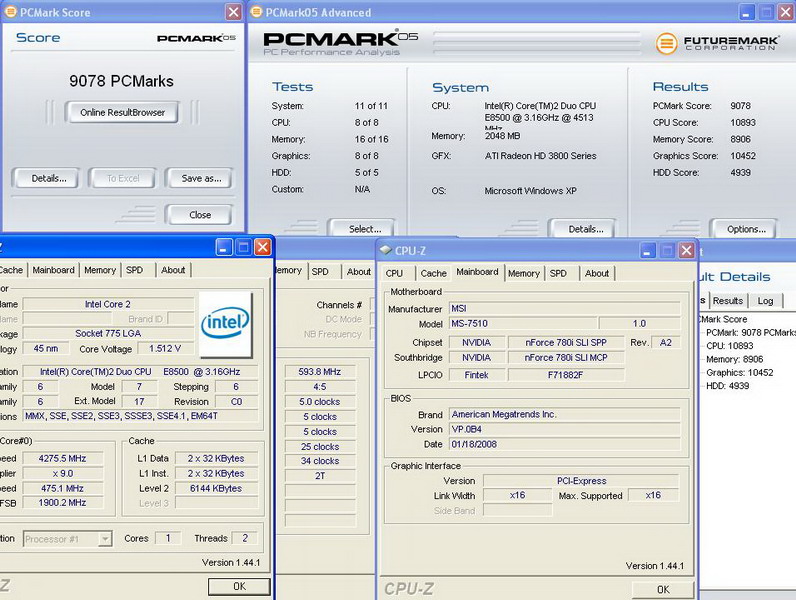This screenshot has height=600, width=796.
Task: Switch to Memory tab in right CPU-Z
Action: 524,273
